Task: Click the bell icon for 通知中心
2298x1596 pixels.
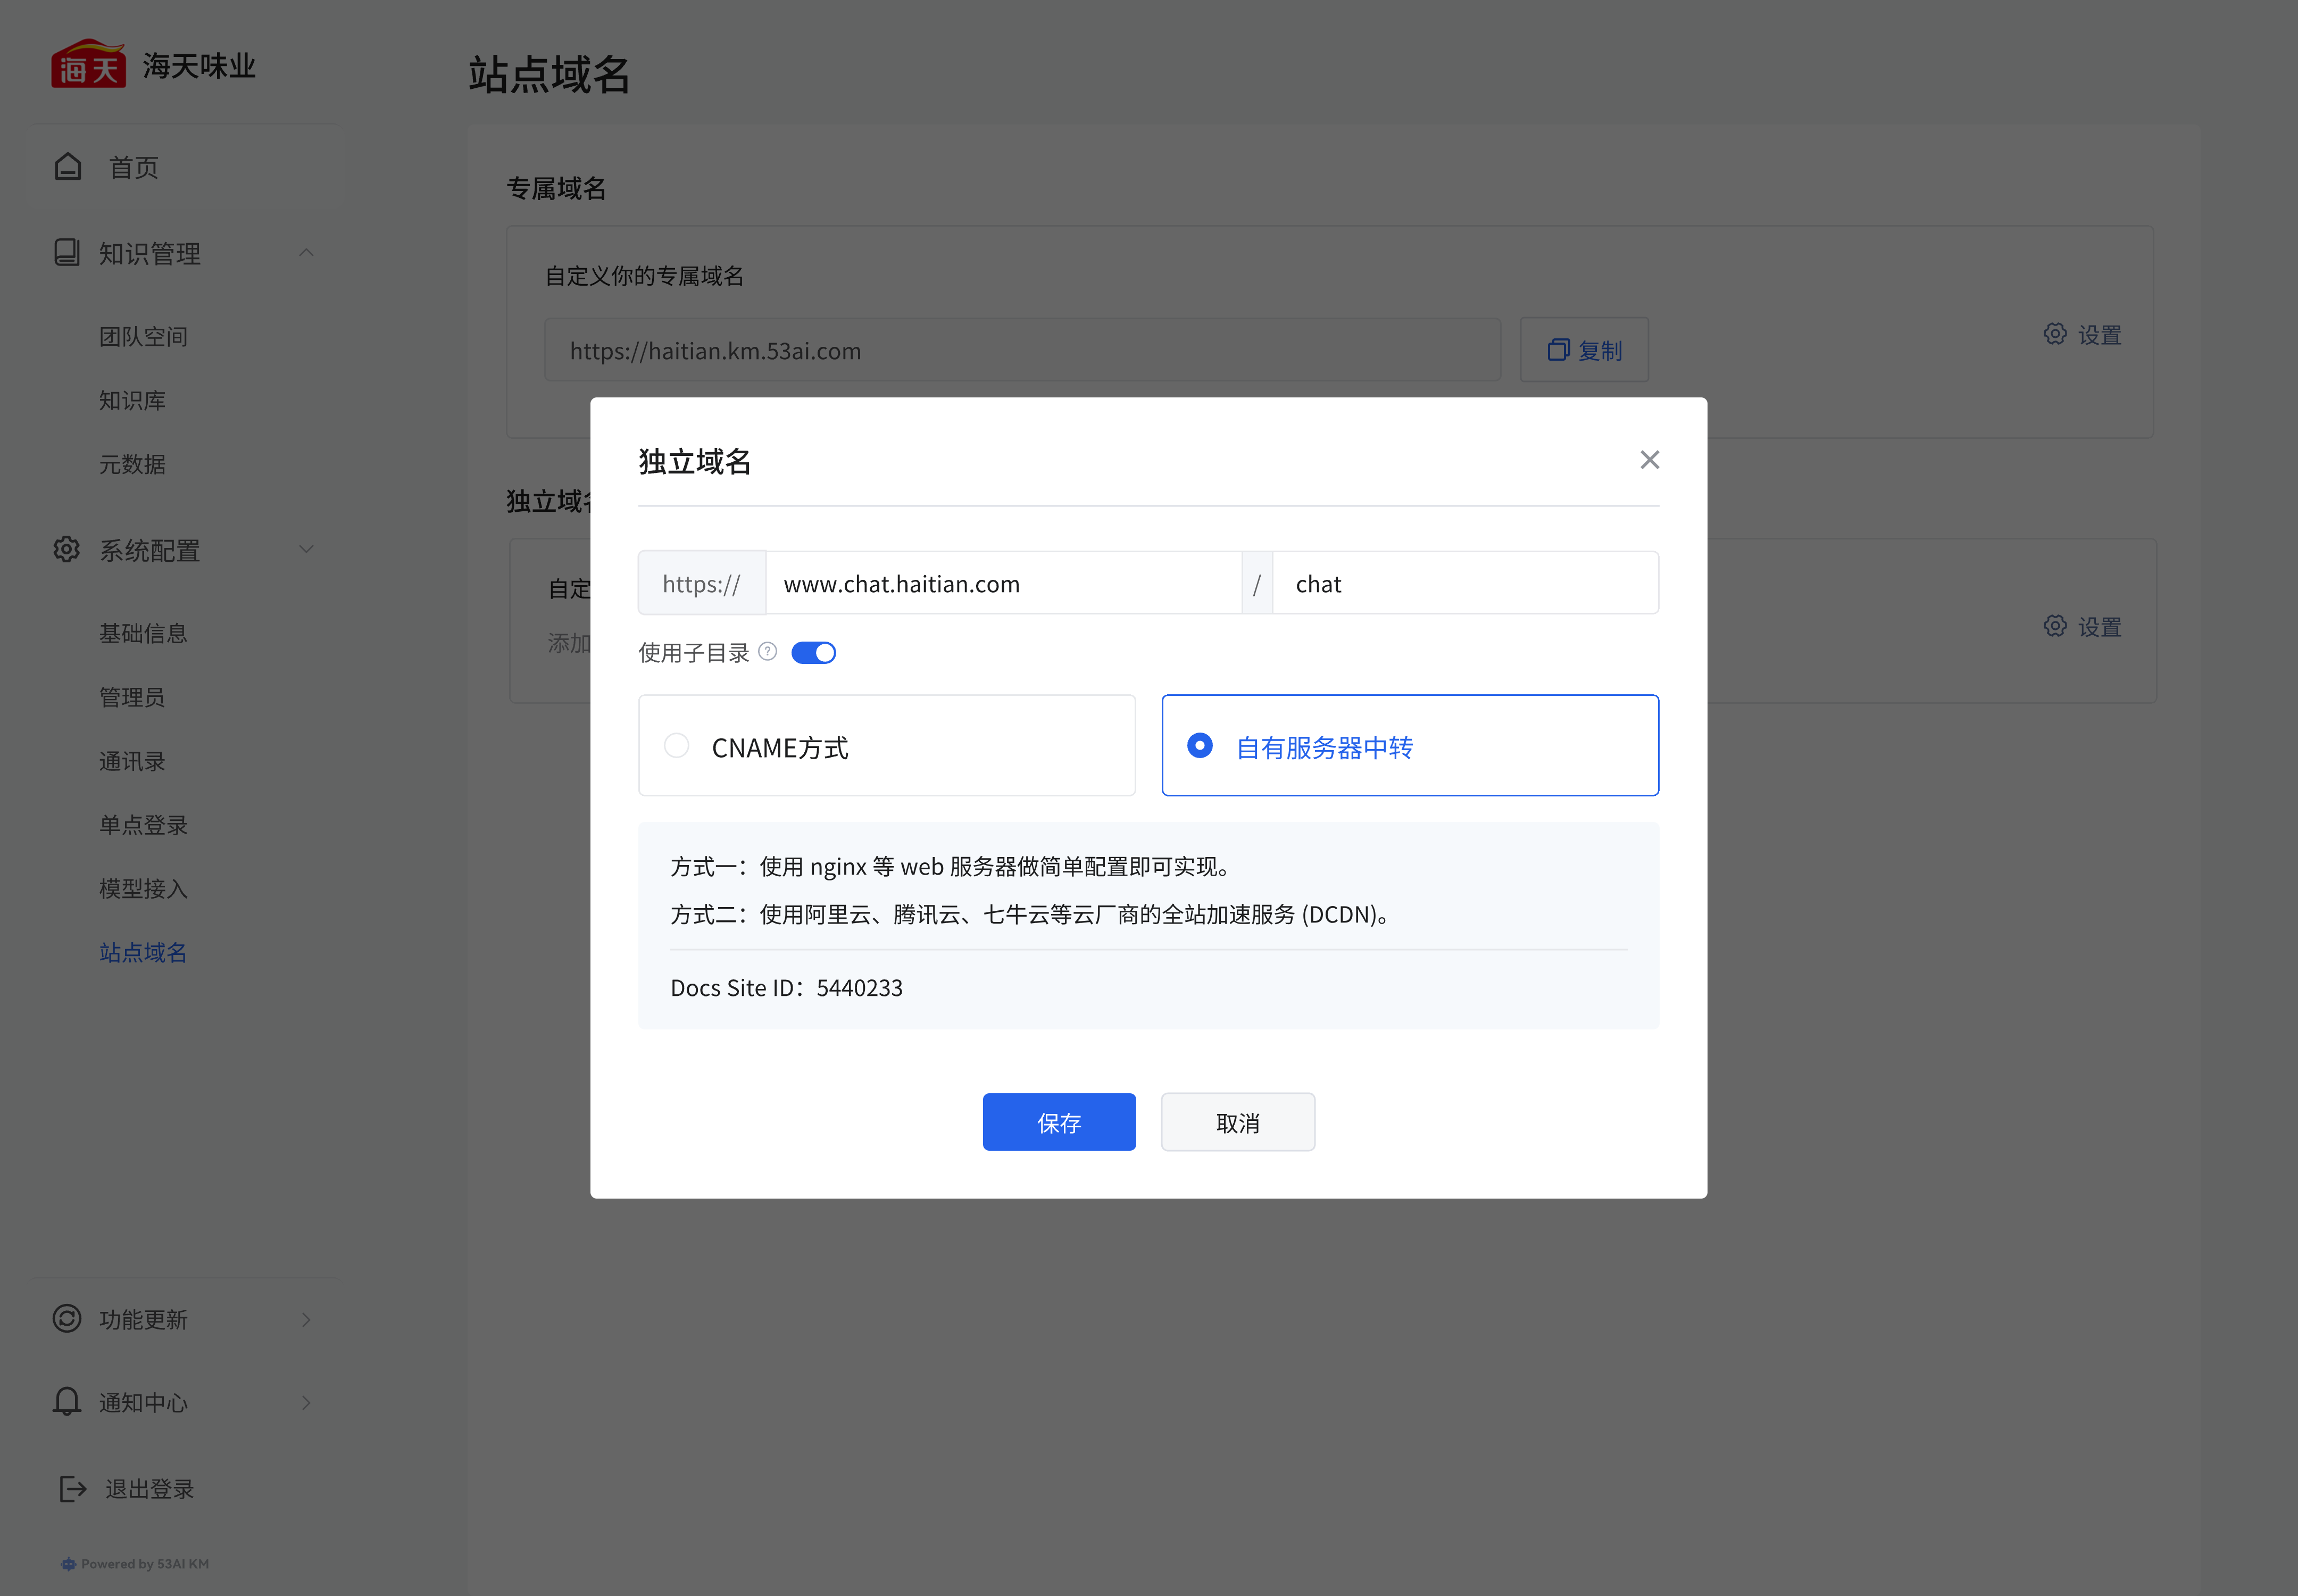Action: pos(67,1402)
